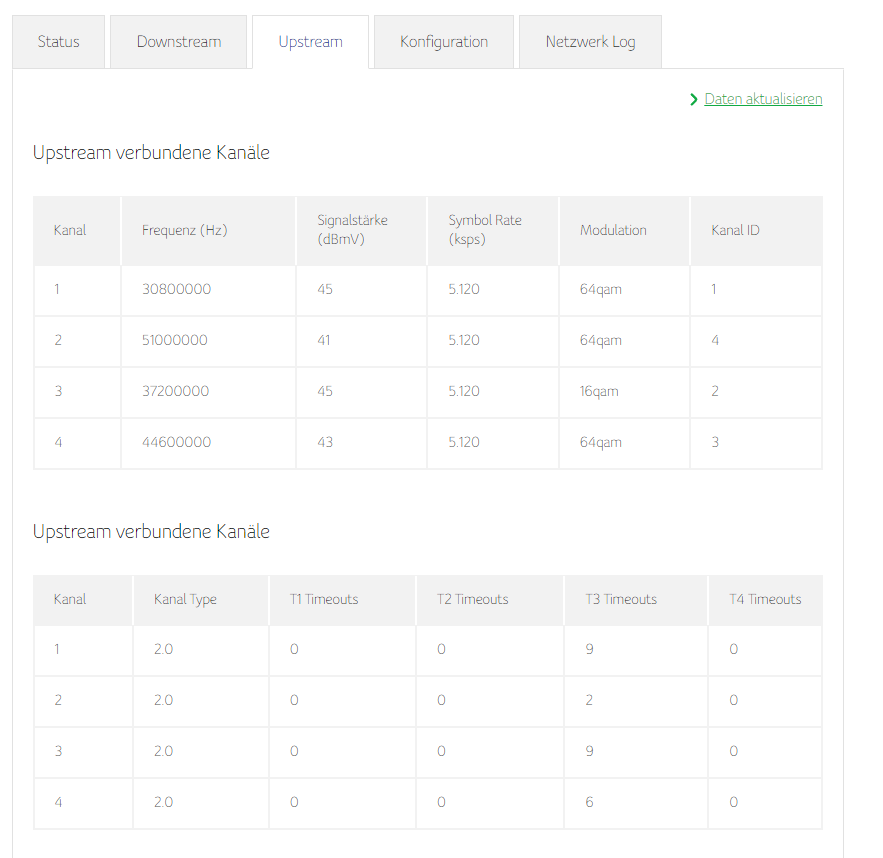883x858 pixels.
Task: Click the Daten aktualisieren link
Action: [x=763, y=99]
